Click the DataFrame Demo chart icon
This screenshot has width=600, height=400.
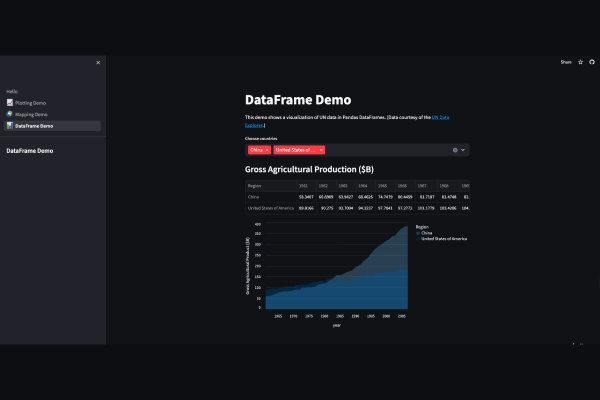(10, 126)
